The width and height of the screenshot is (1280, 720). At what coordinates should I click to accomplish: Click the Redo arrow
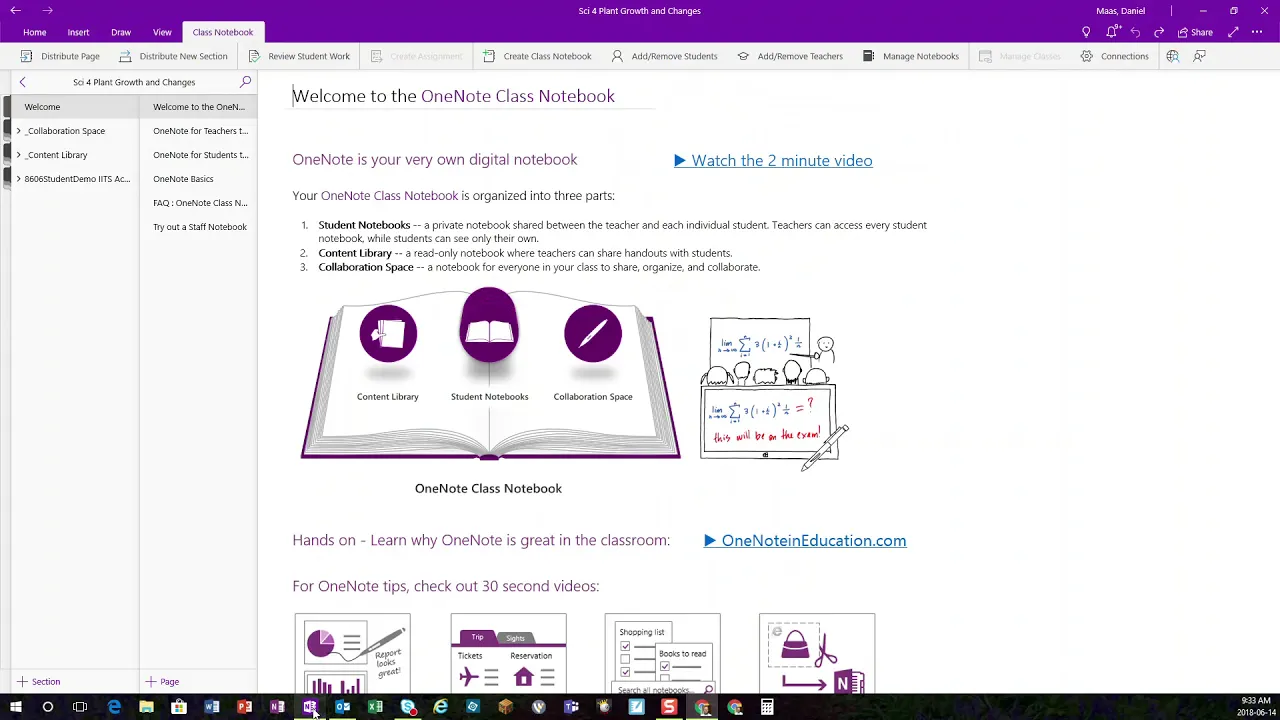point(1159,32)
